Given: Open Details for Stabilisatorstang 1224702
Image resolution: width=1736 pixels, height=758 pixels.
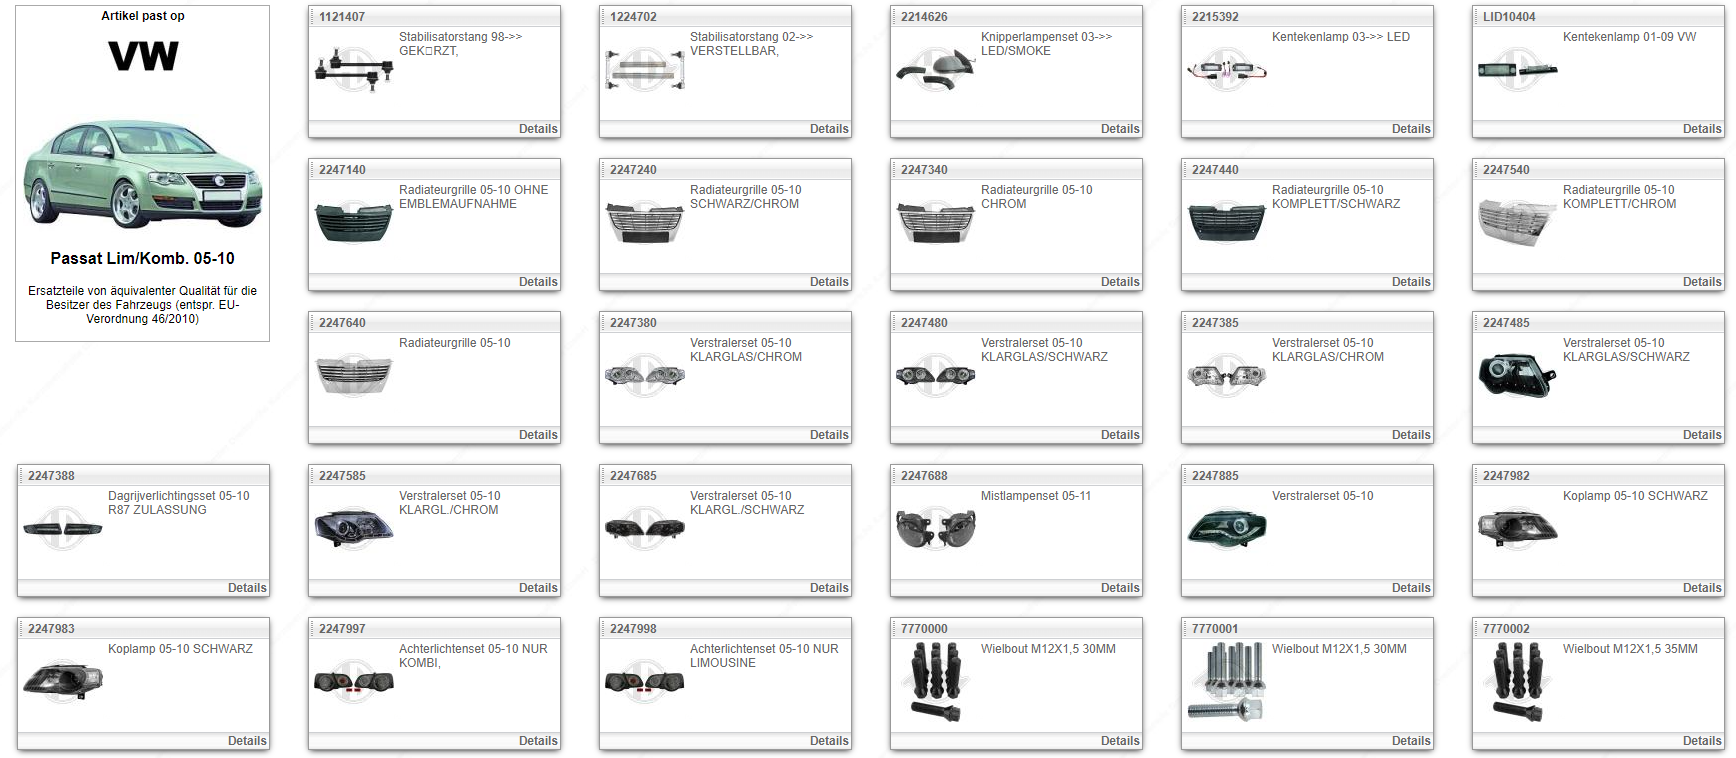Looking at the screenshot, I should point(828,129).
